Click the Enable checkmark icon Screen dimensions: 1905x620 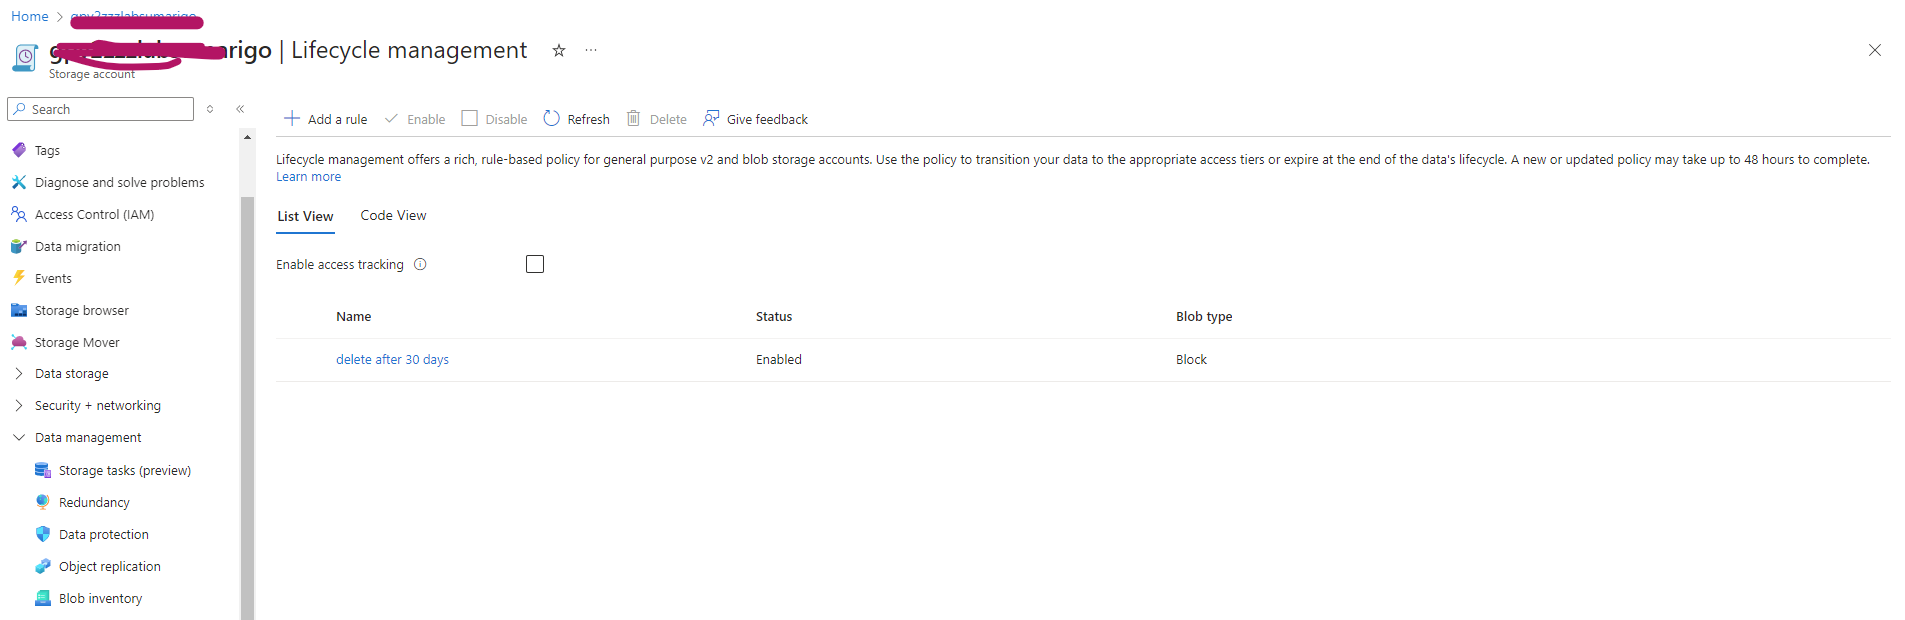pyautogui.click(x=391, y=118)
